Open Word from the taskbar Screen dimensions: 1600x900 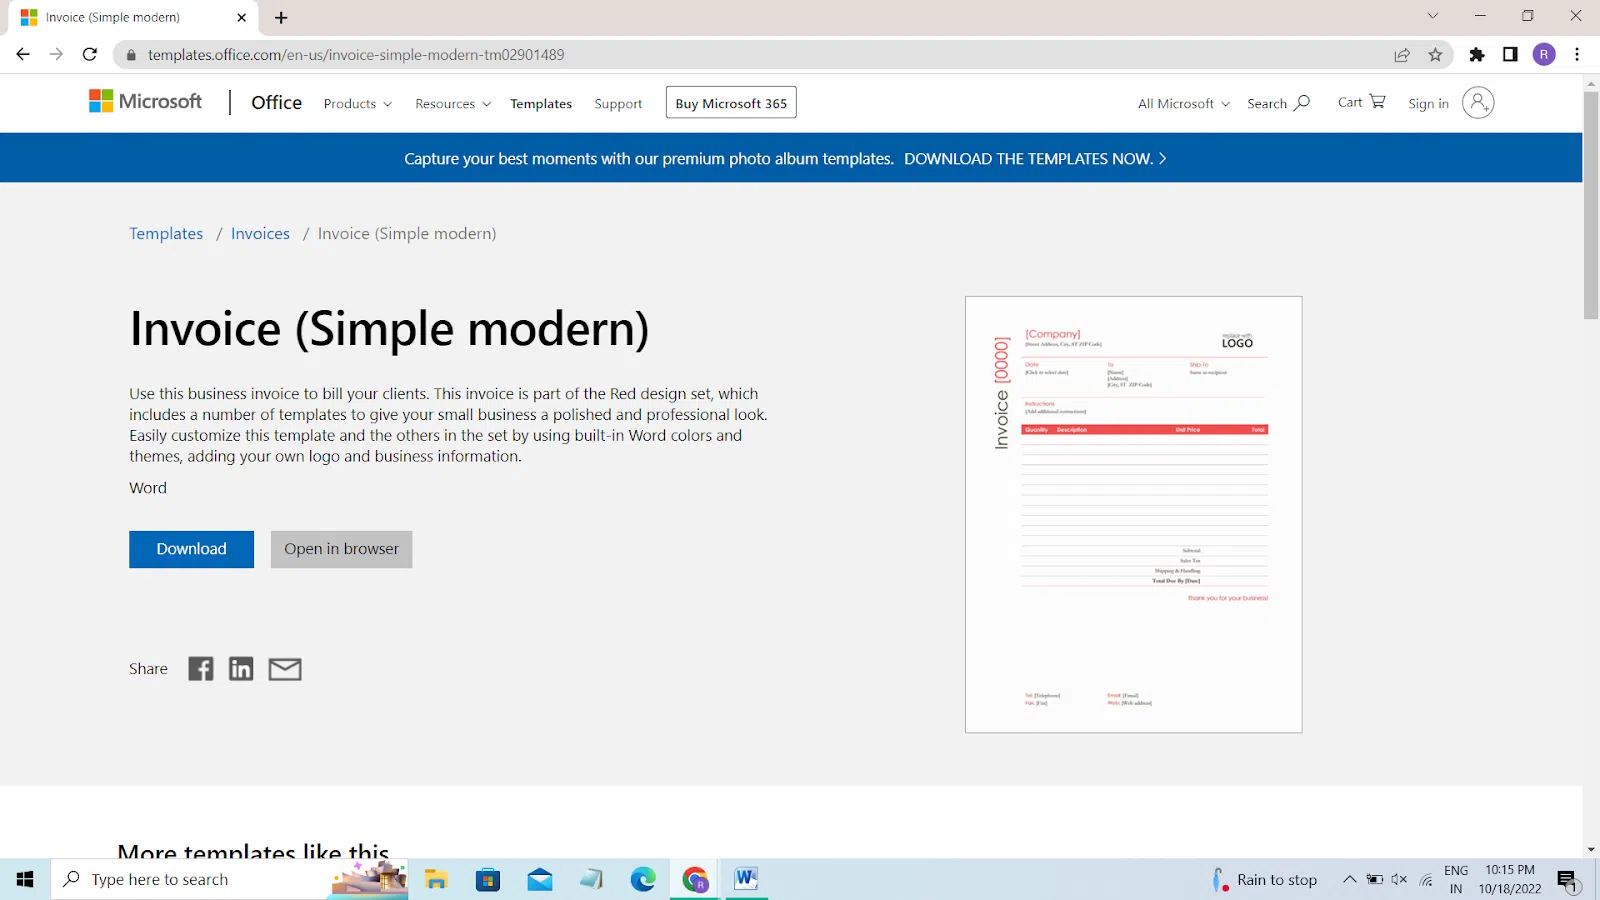pyautogui.click(x=746, y=879)
